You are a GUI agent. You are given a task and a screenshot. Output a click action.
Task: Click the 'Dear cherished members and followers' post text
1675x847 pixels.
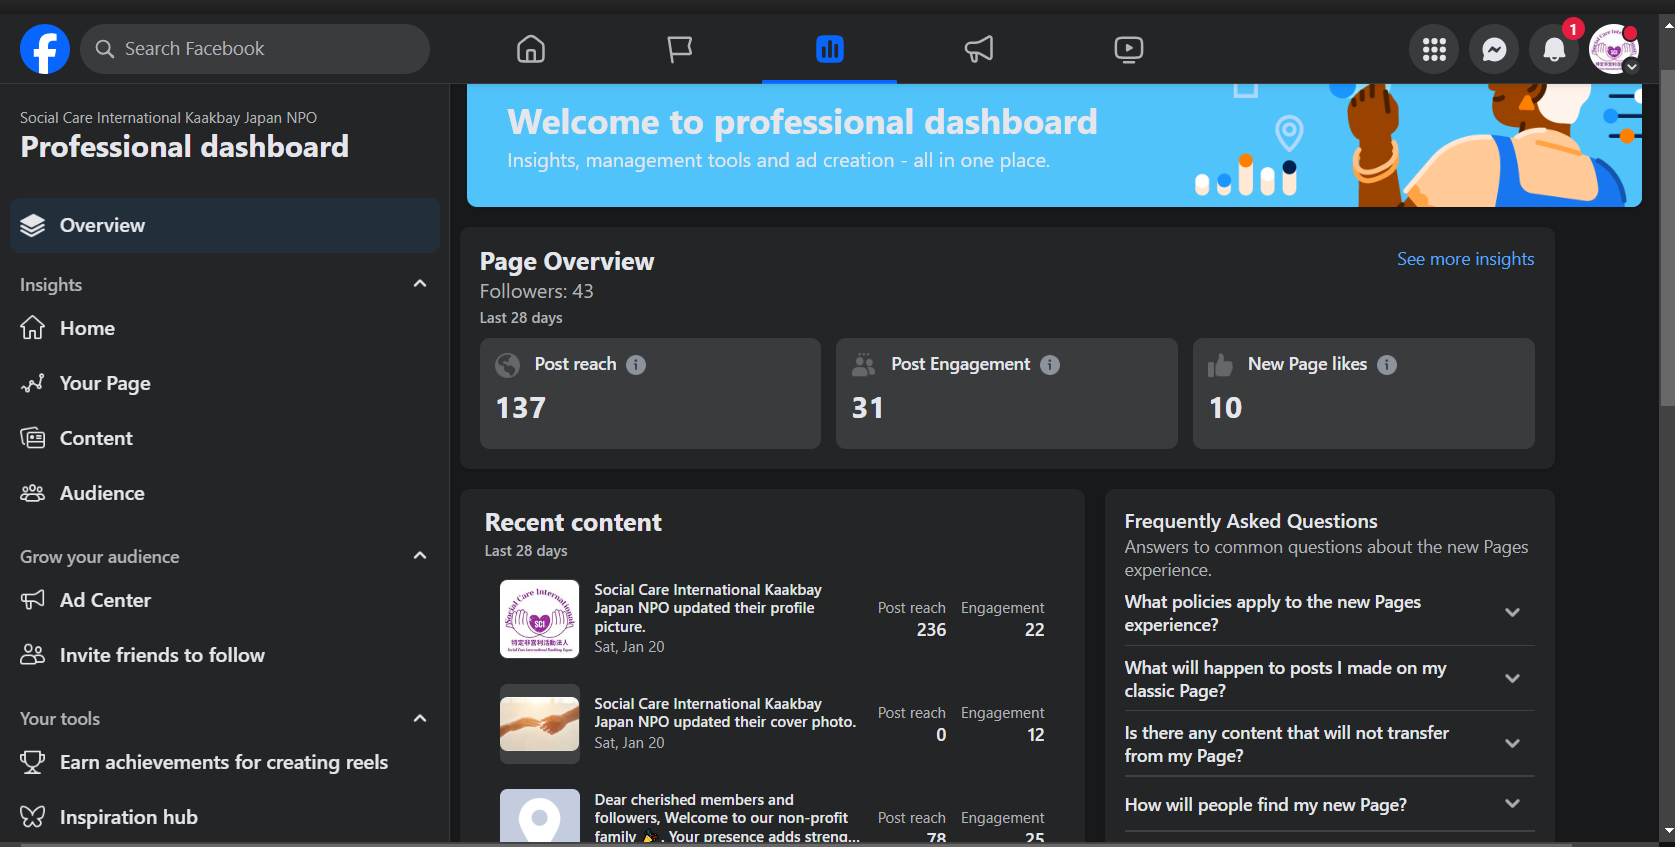[727, 818]
